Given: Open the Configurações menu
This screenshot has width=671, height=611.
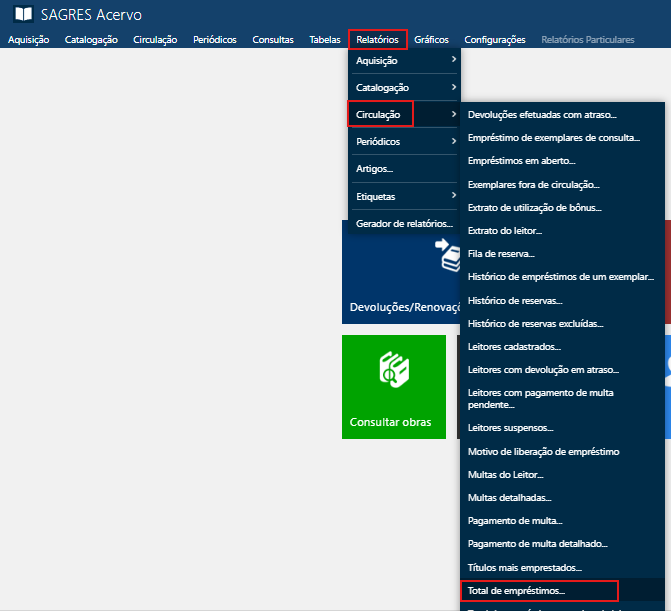Looking at the screenshot, I should (494, 40).
